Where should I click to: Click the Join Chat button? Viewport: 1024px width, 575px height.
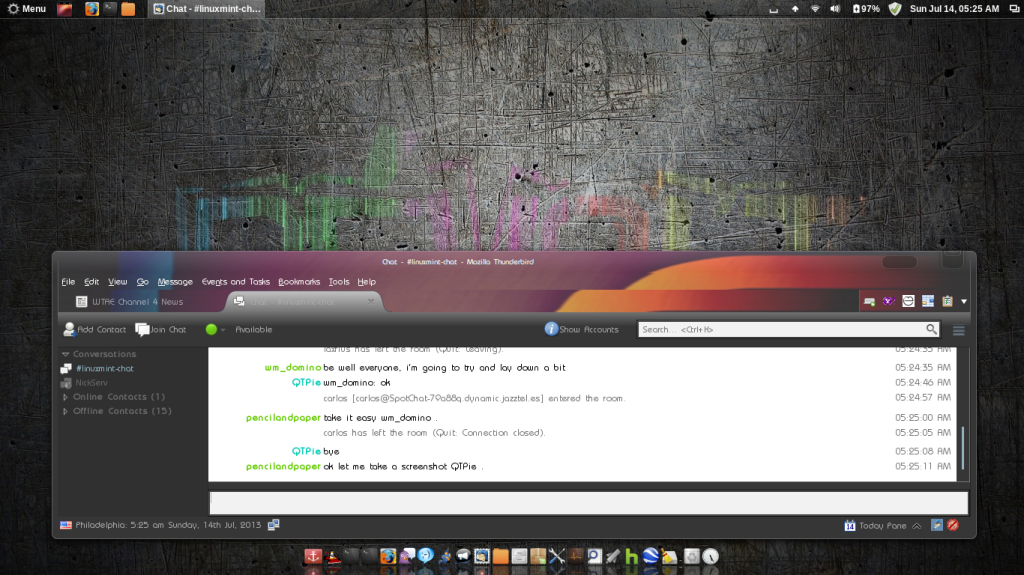[x=161, y=329]
